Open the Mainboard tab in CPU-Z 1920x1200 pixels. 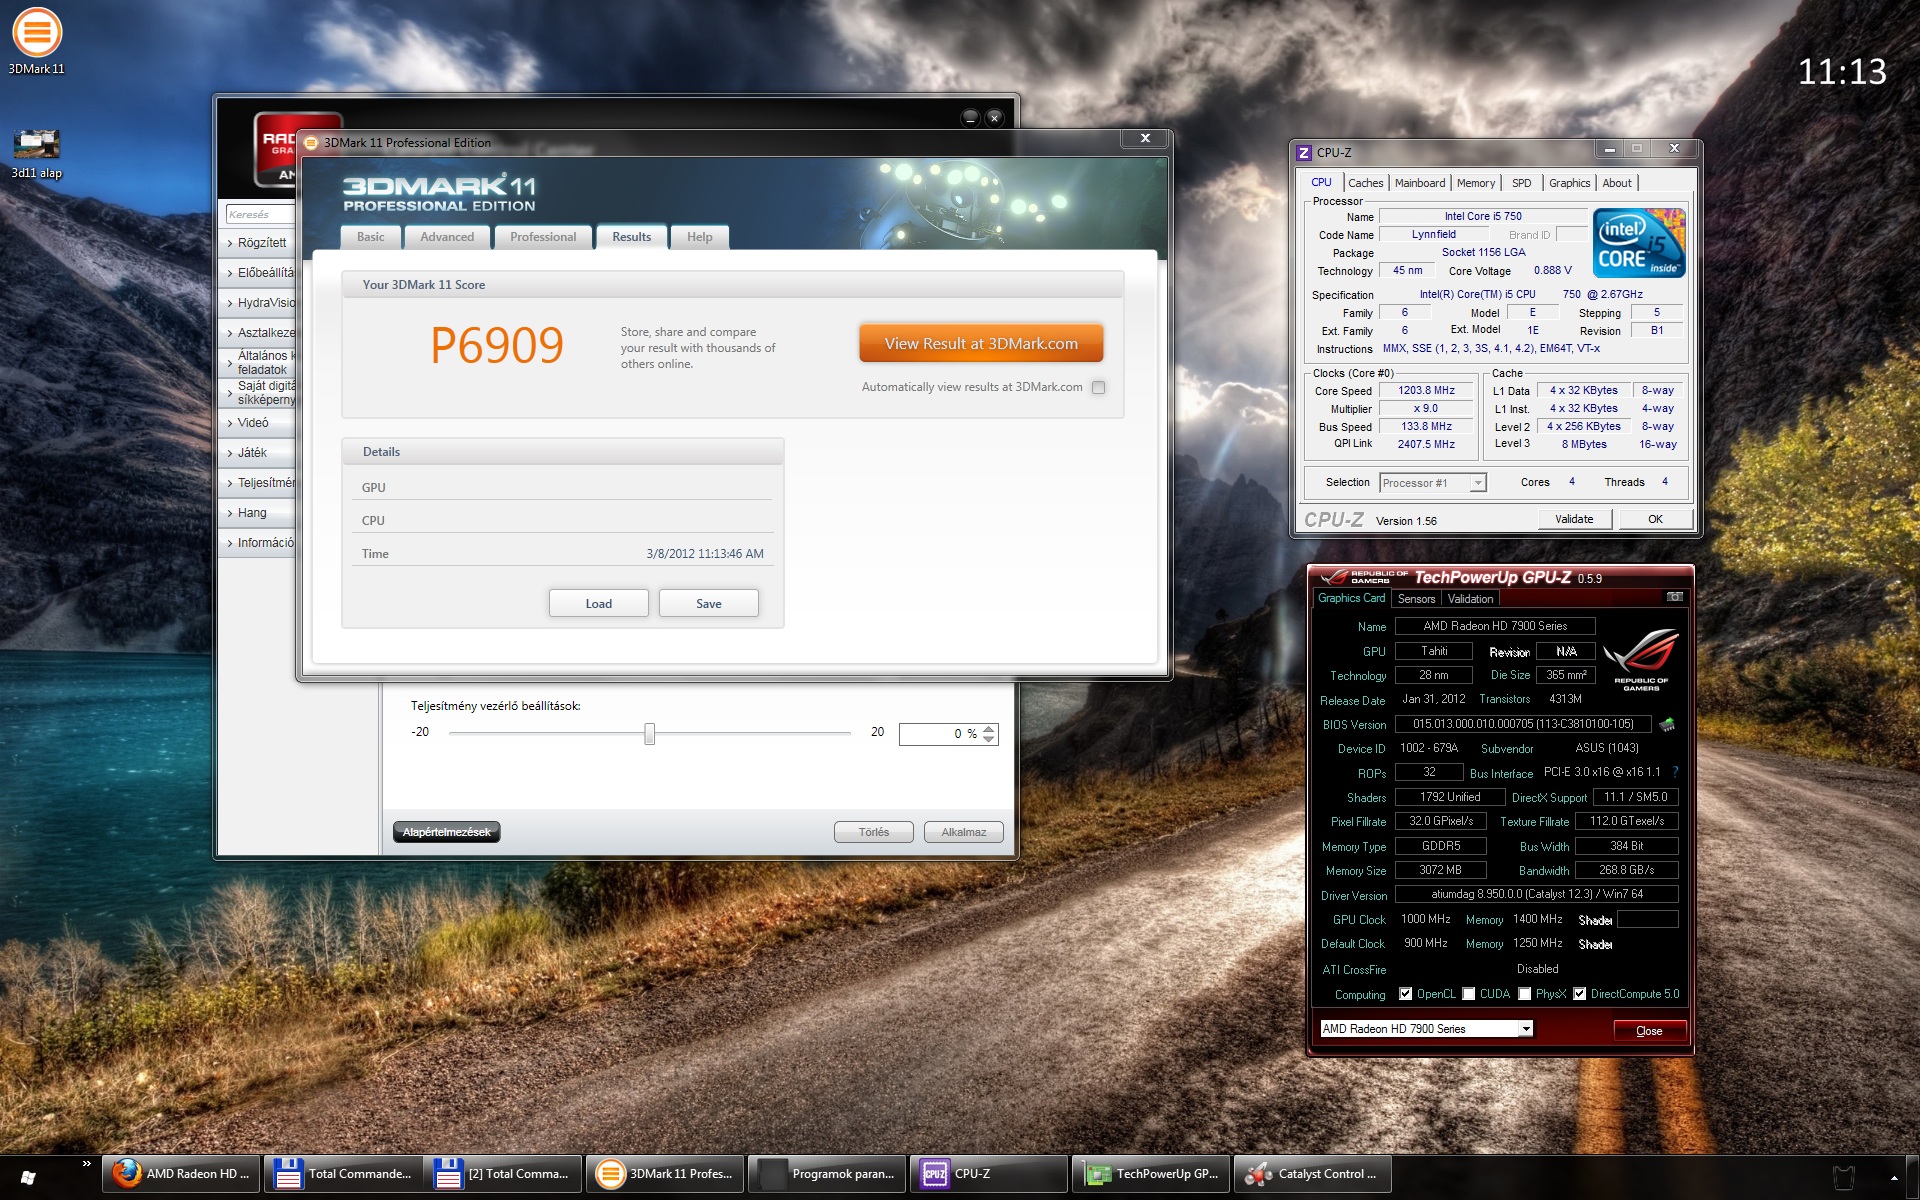pos(1420,183)
